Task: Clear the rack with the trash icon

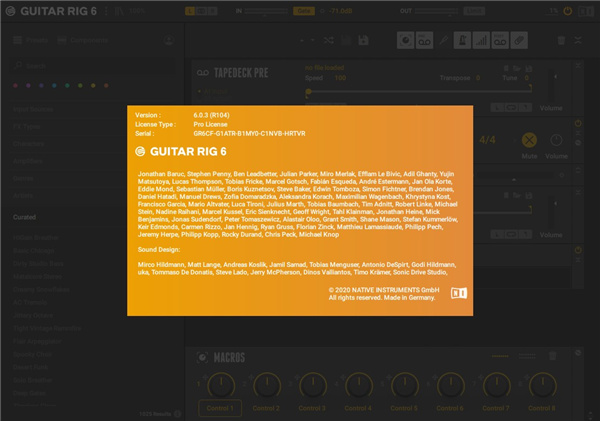Action: pos(561,40)
